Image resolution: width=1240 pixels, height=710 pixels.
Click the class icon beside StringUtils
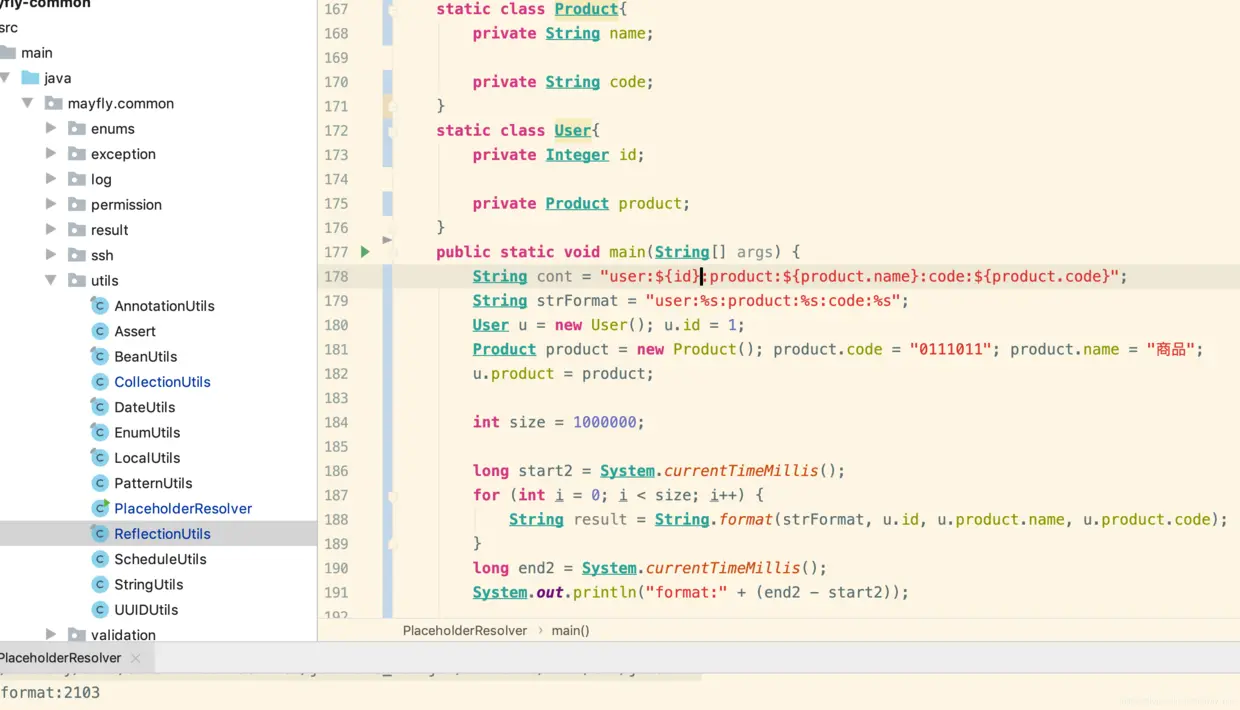click(98, 584)
